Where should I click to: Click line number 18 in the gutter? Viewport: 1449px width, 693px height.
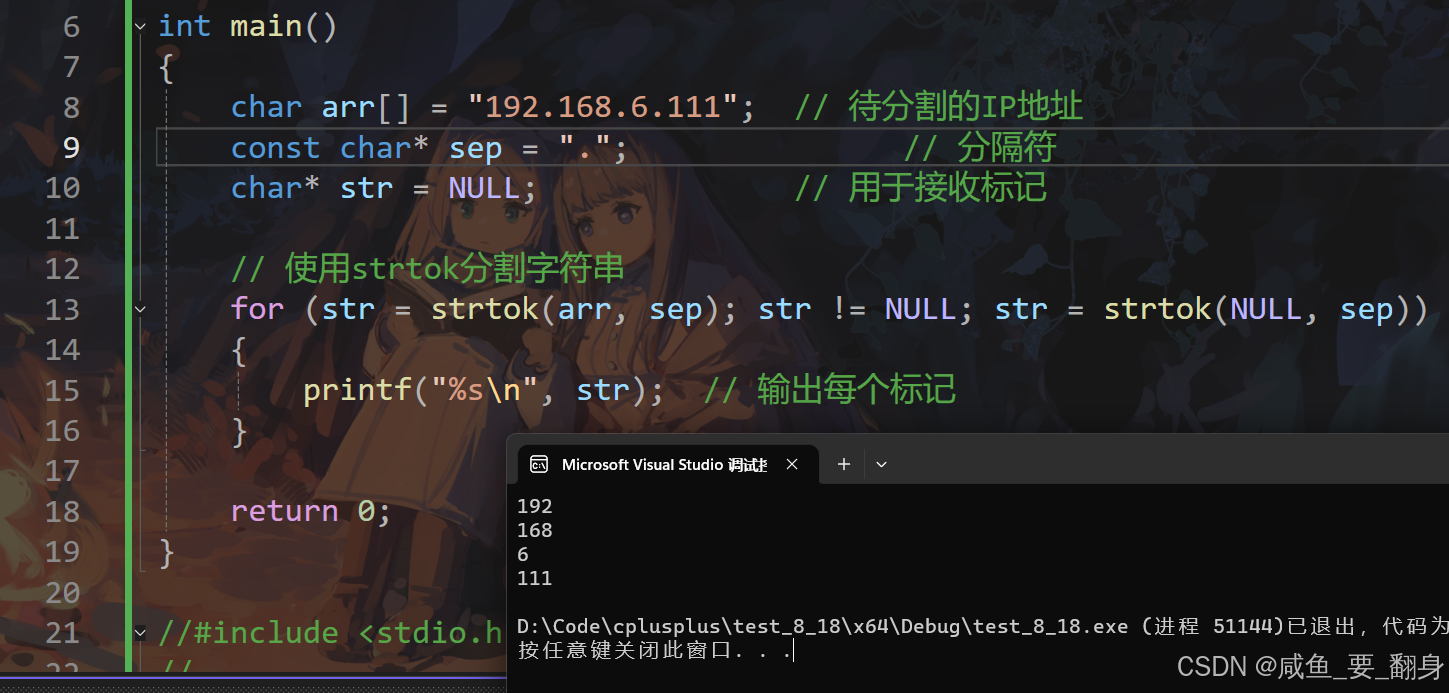62,512
